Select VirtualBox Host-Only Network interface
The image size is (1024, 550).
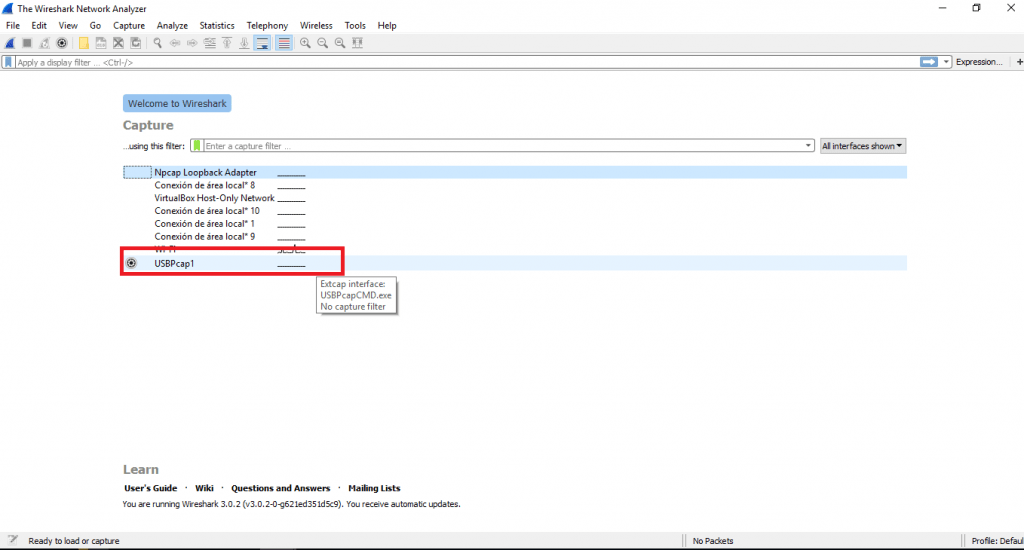515,198
